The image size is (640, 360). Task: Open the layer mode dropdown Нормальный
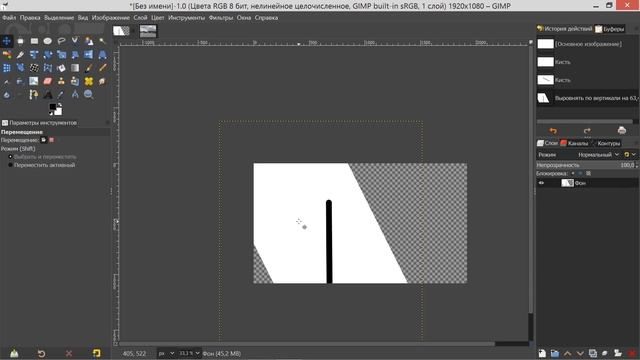(599, 155)
